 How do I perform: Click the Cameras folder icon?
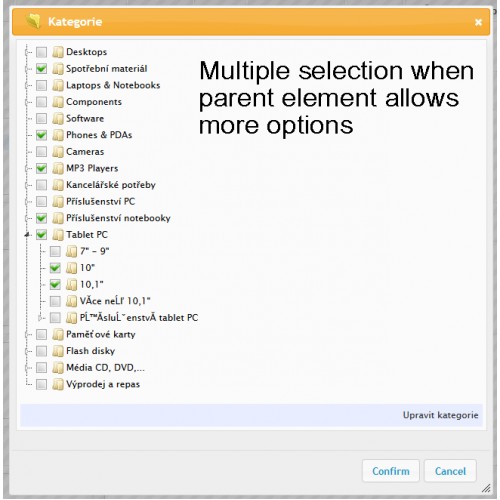(x=58, y=152)
